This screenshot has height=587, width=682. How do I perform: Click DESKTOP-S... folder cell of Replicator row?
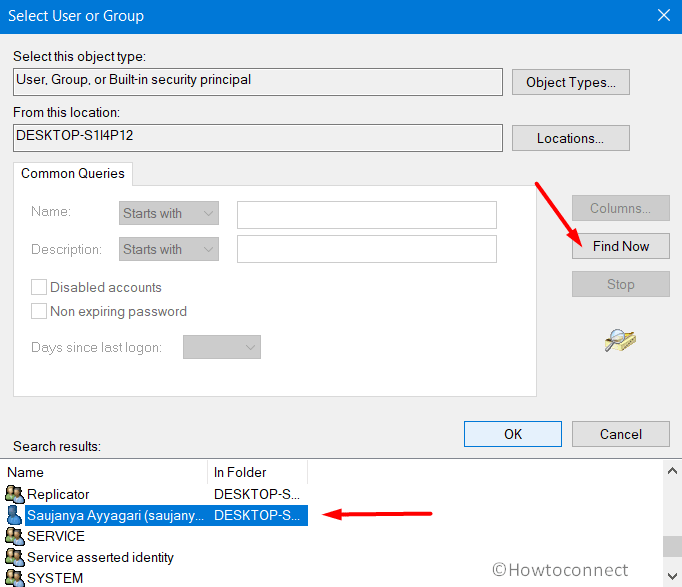pyautogui.click(x=257, y=494)
